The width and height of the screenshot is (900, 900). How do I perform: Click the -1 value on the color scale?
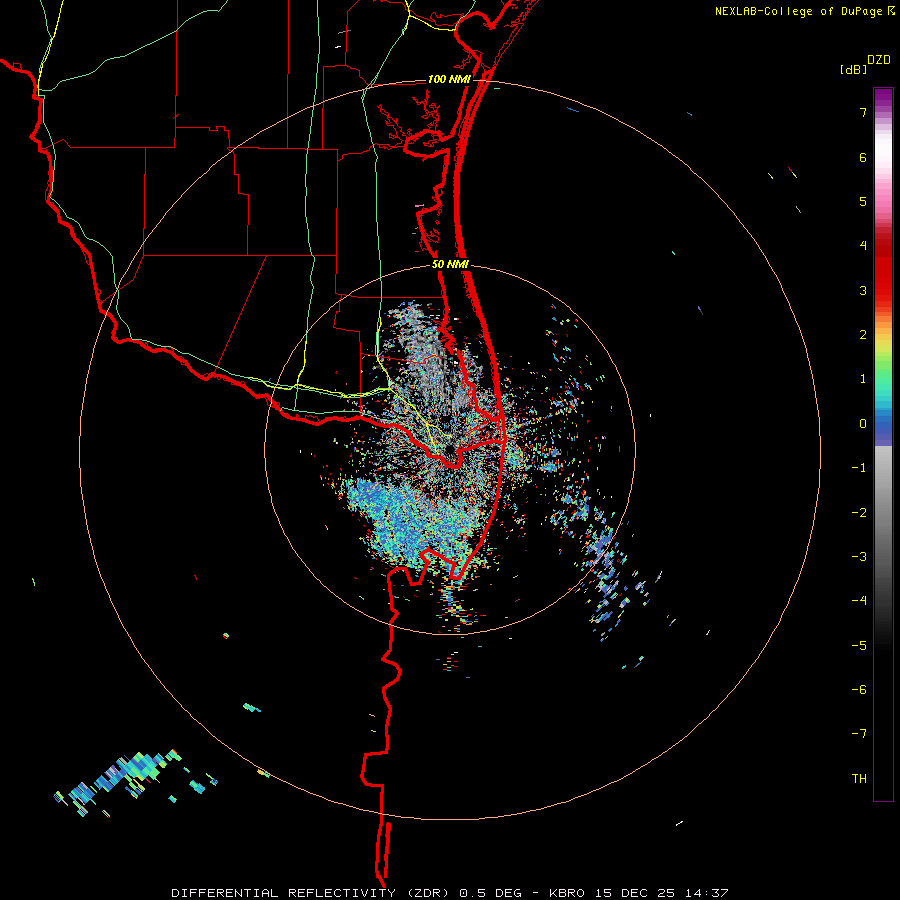[x=859, y=468]
